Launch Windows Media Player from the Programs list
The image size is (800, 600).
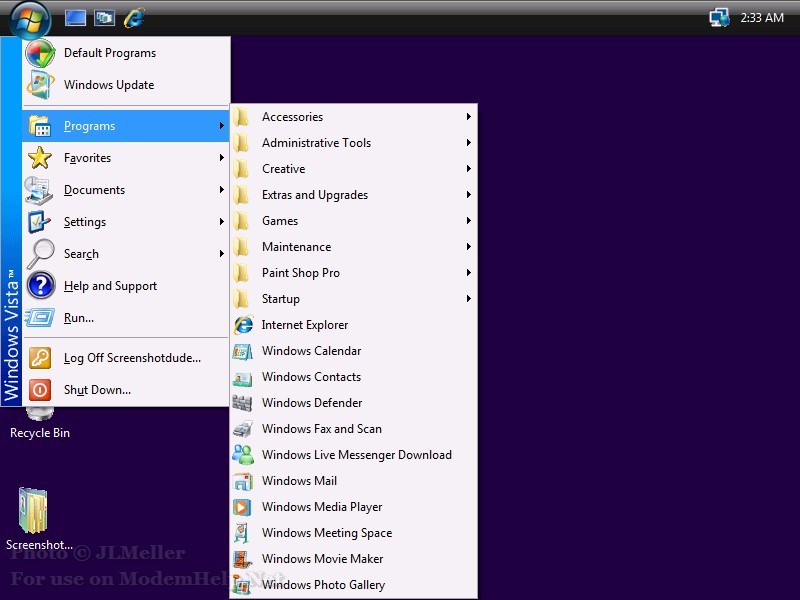point(321,507)
